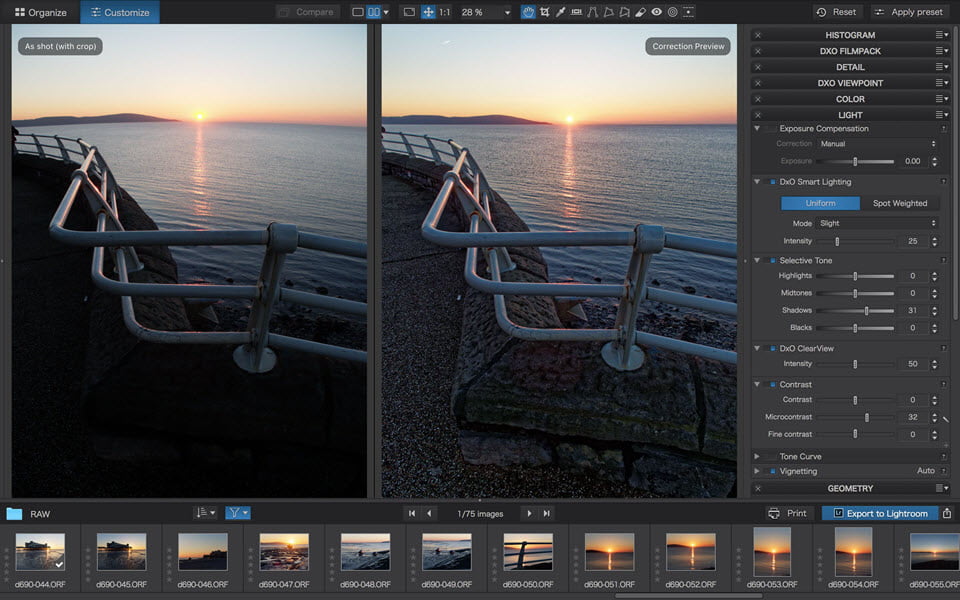The width and height of the screenshot is (960, 600).
Task: Select the Hand pan tool
Action: 528,12
